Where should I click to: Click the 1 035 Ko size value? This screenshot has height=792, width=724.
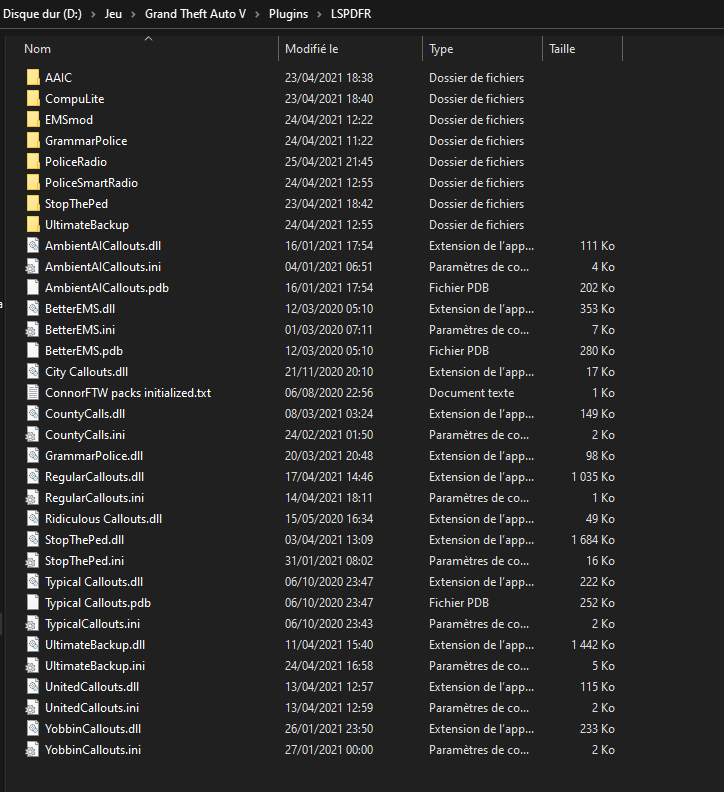(593, 477)
